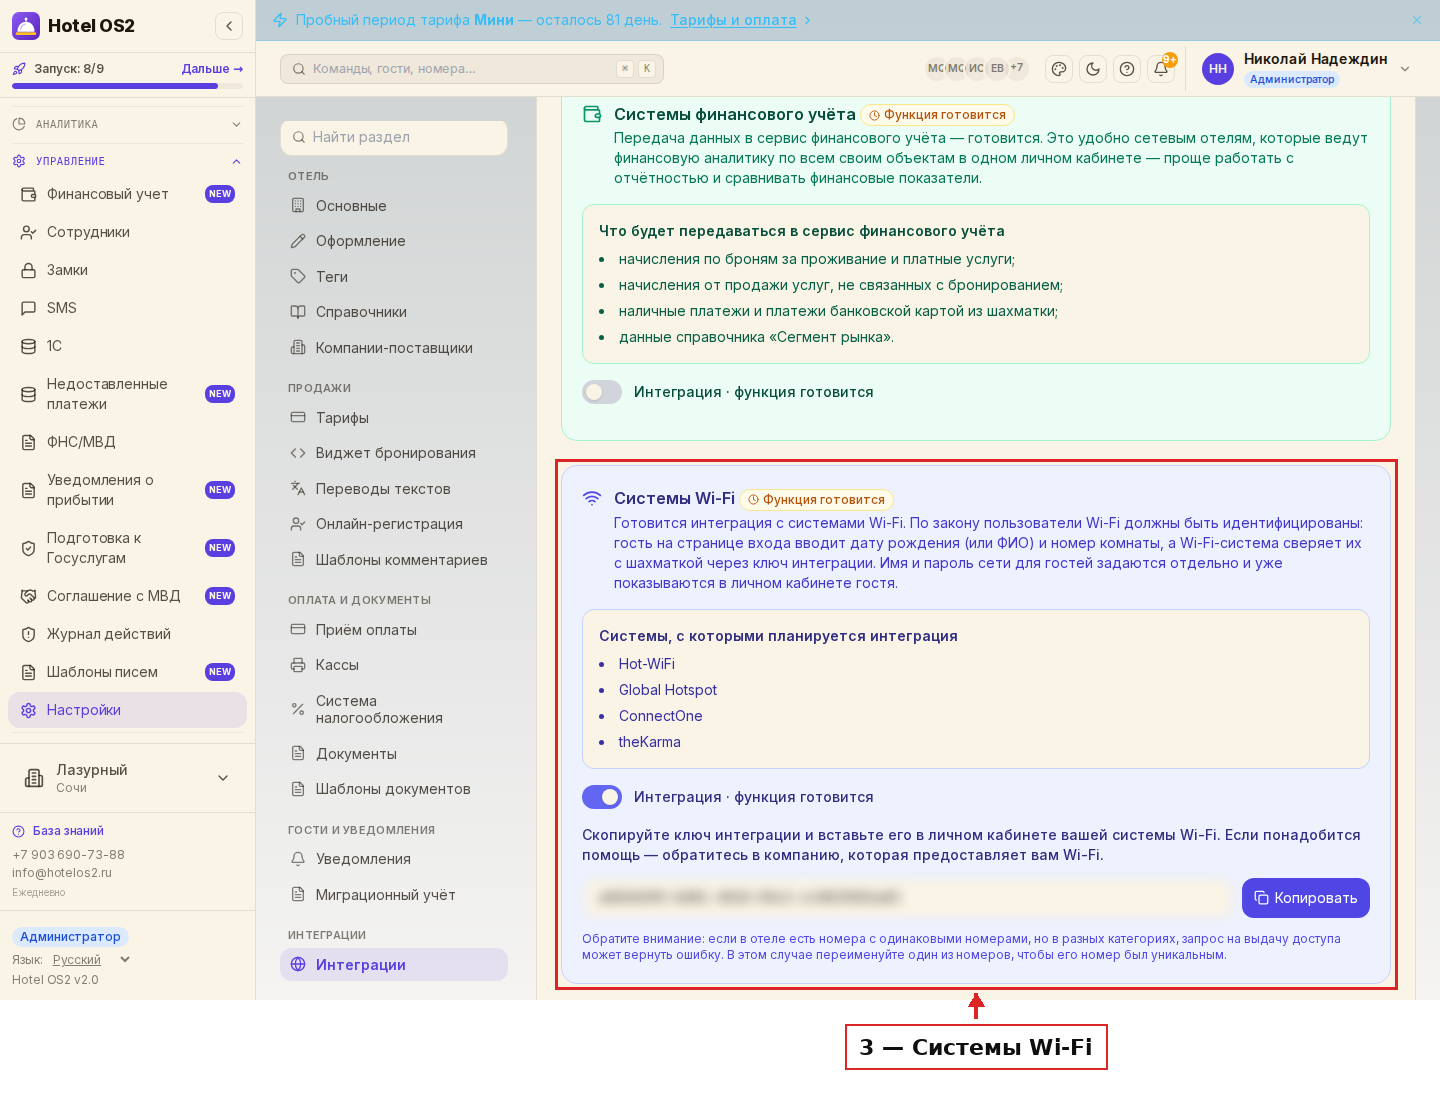Go to Тарифы settings section
This screenshot has width=1440, height=1093.
(394, 418)
